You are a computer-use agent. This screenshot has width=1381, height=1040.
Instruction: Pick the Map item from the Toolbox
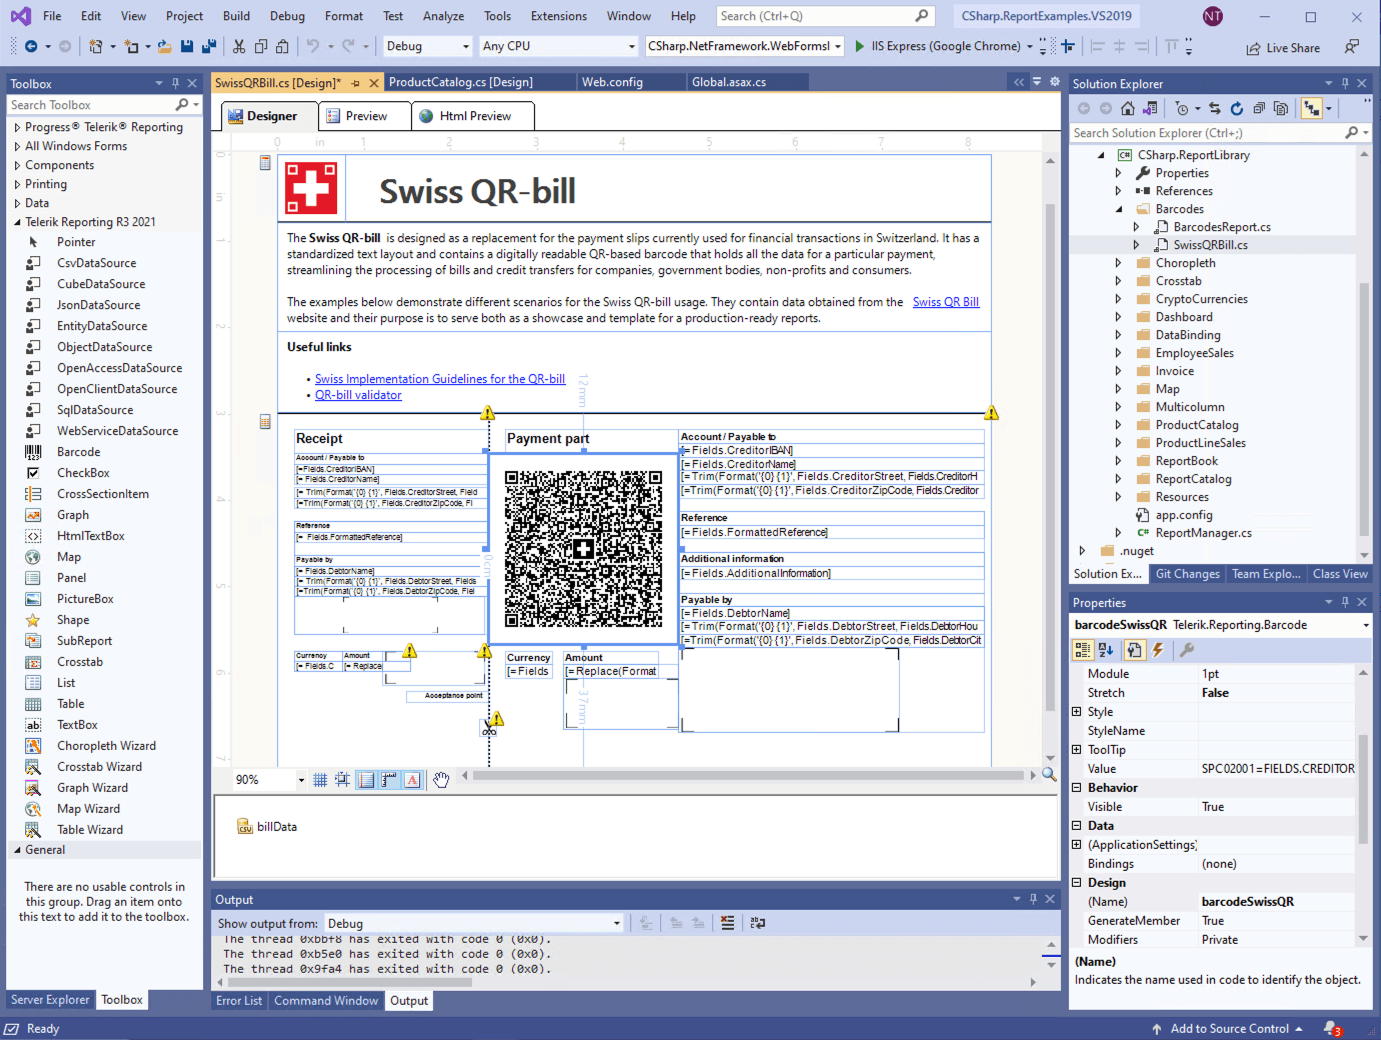click(69, 557)
